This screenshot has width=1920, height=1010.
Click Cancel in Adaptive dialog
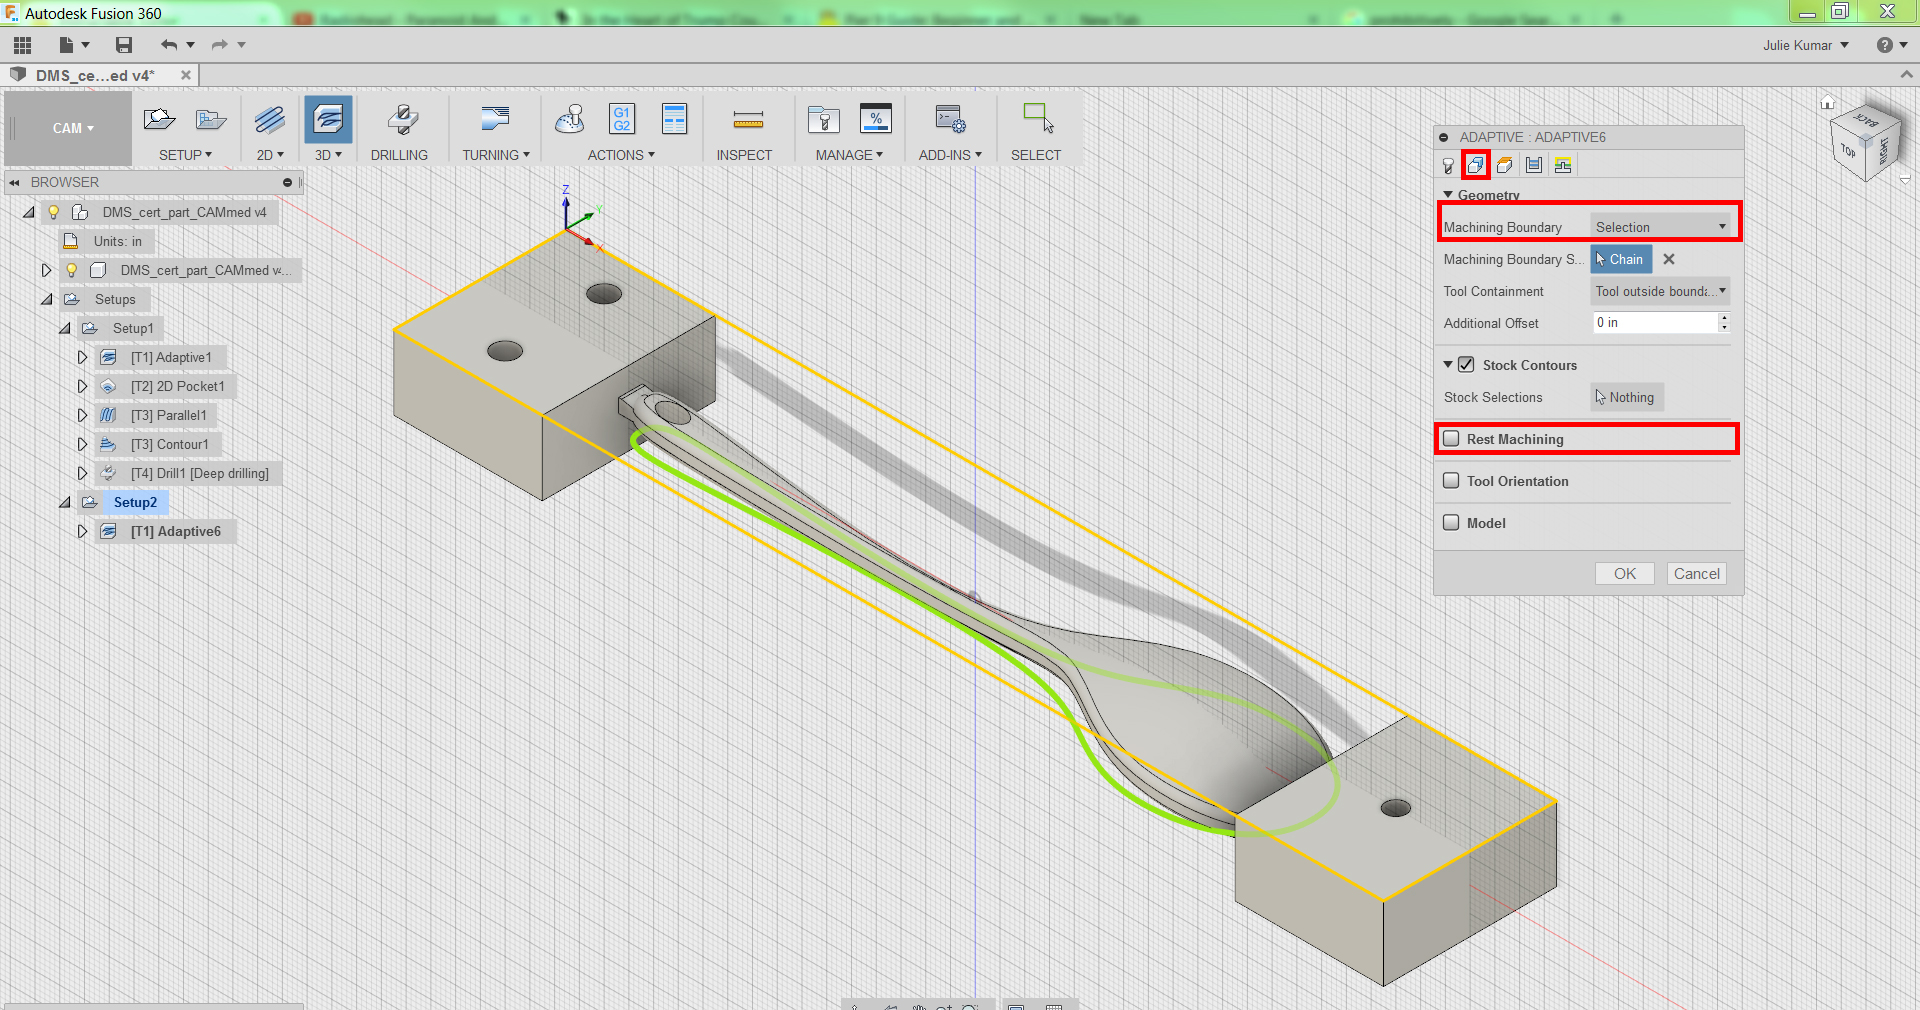pos(1697,574)
